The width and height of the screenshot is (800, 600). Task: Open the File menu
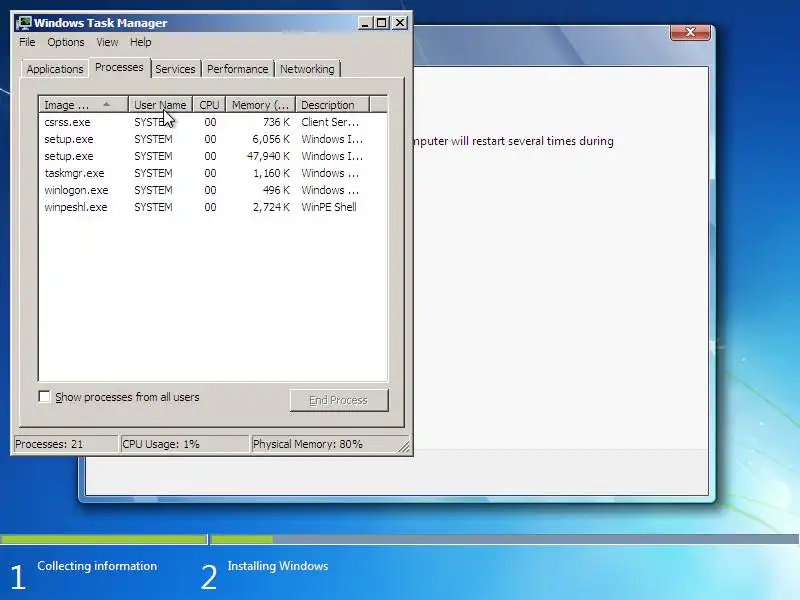tap(27, 42)
